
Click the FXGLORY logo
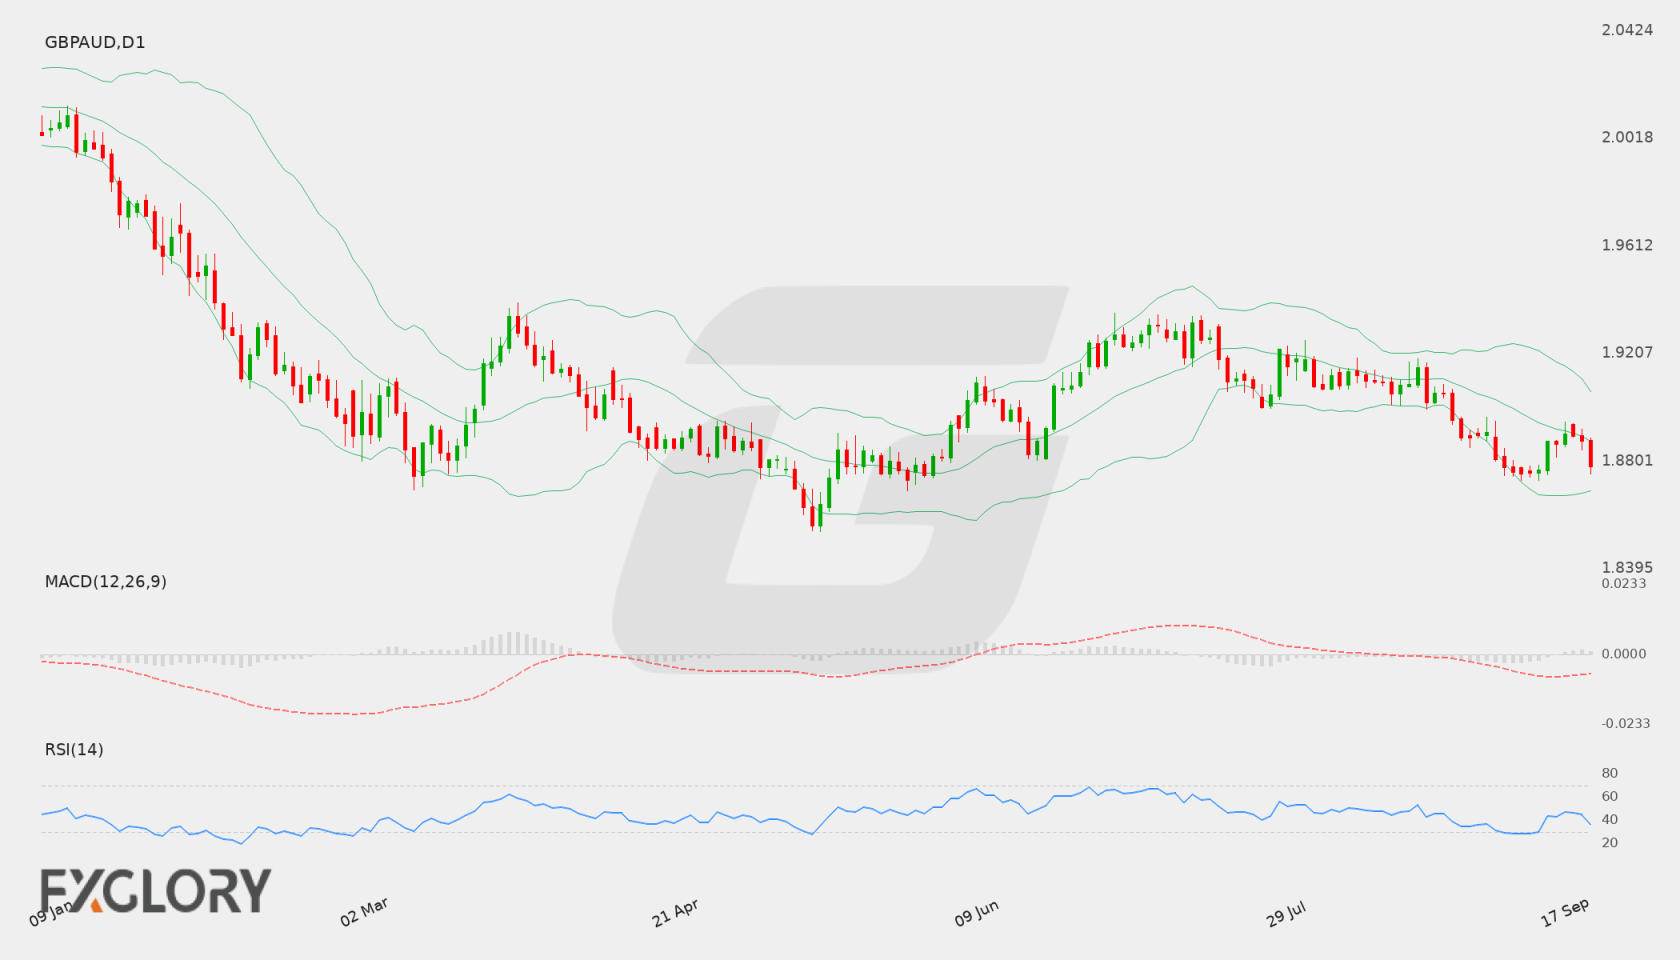click(156, 890)
